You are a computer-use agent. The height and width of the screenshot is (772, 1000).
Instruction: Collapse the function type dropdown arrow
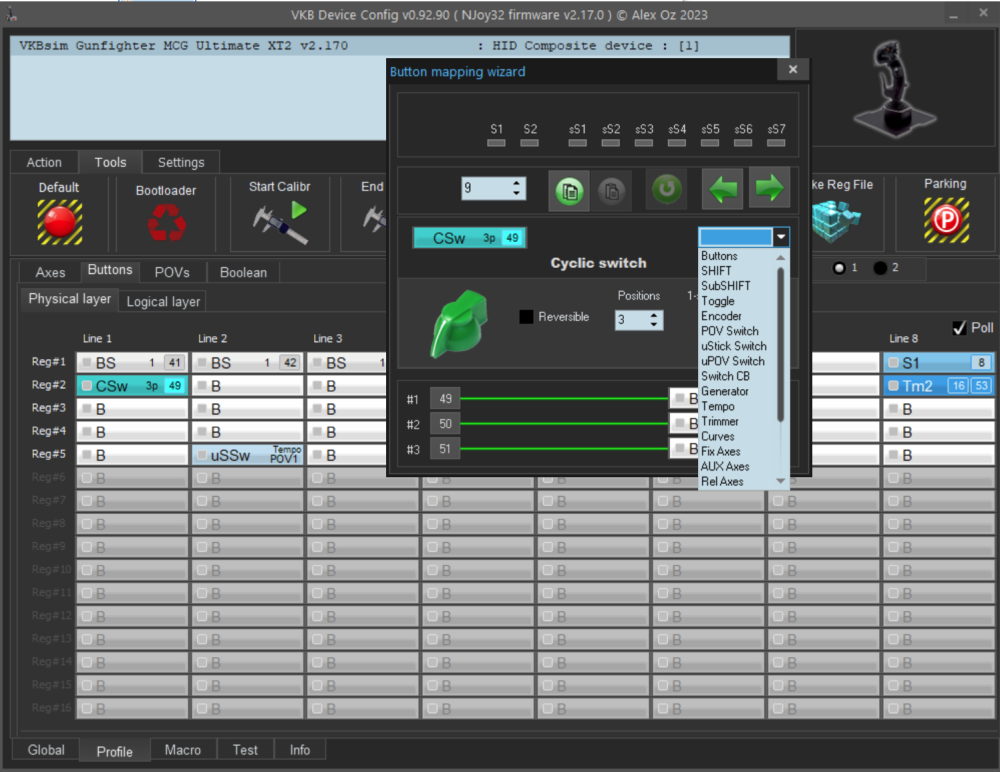click(781, 237)
